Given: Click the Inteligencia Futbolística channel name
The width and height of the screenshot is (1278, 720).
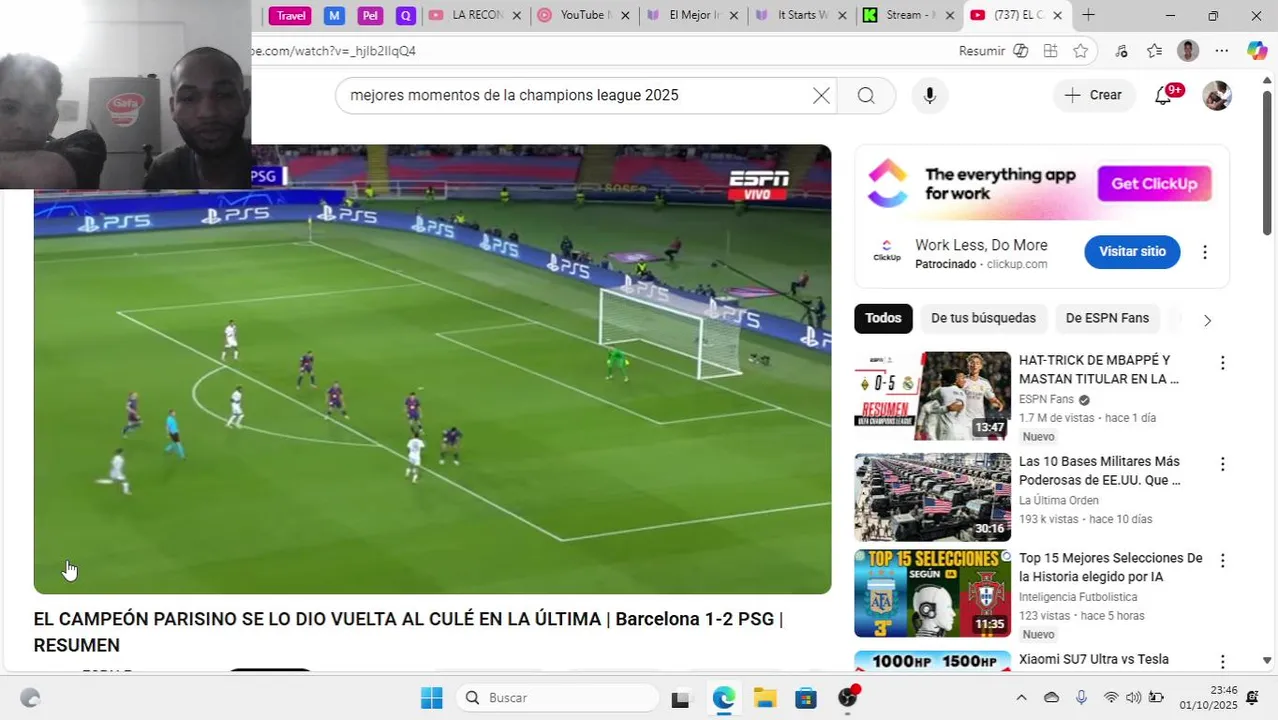Looking at the screenshot, I should tap(1078, 597).
